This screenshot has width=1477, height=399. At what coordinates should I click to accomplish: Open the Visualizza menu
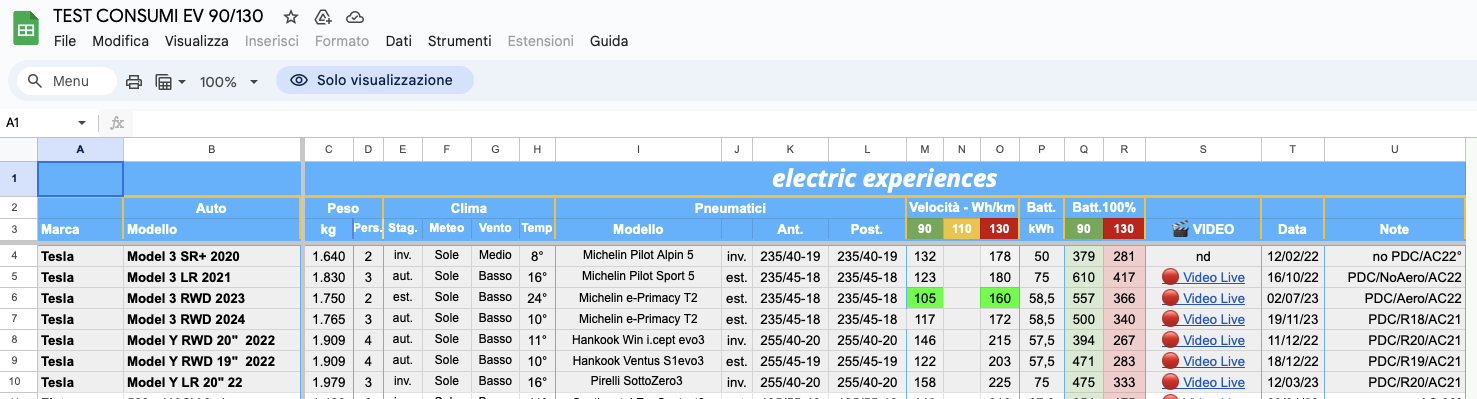pos(196,41)
